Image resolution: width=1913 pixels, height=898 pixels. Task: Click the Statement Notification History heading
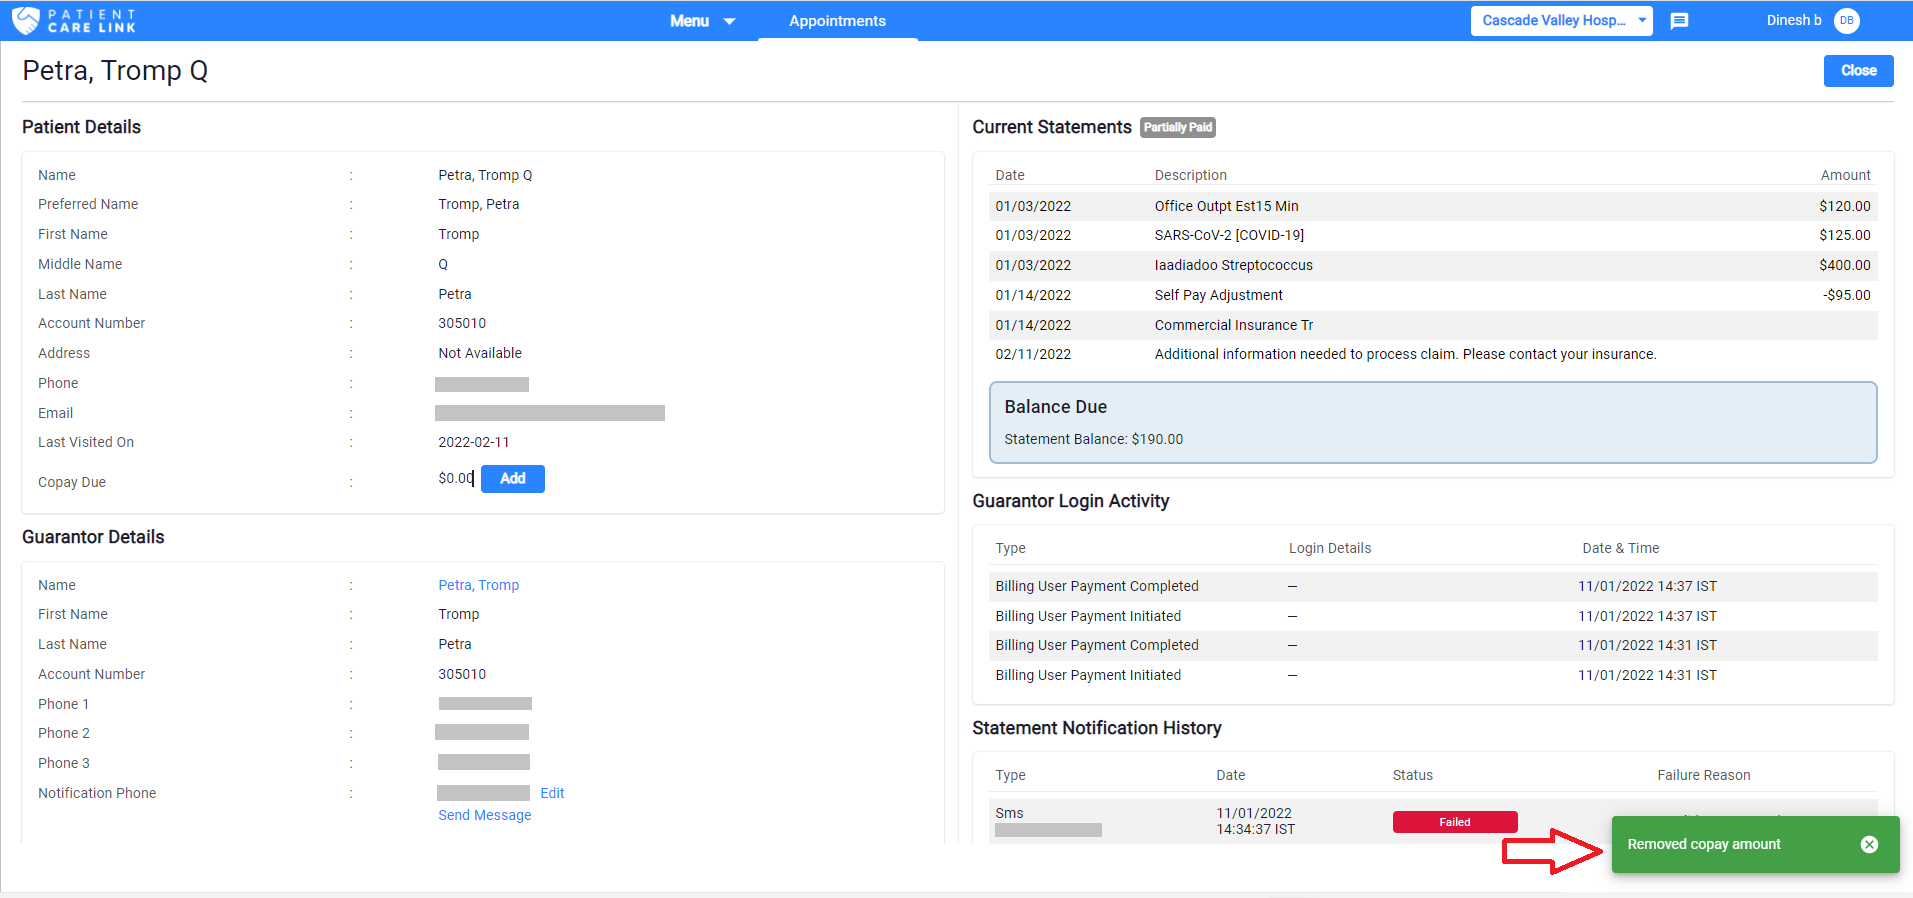point(1096,728)
